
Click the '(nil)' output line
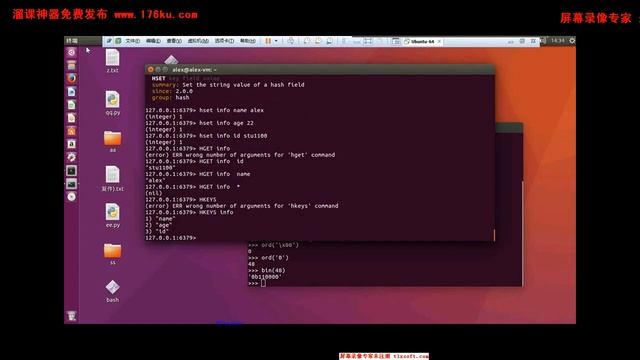coord(153,193)
